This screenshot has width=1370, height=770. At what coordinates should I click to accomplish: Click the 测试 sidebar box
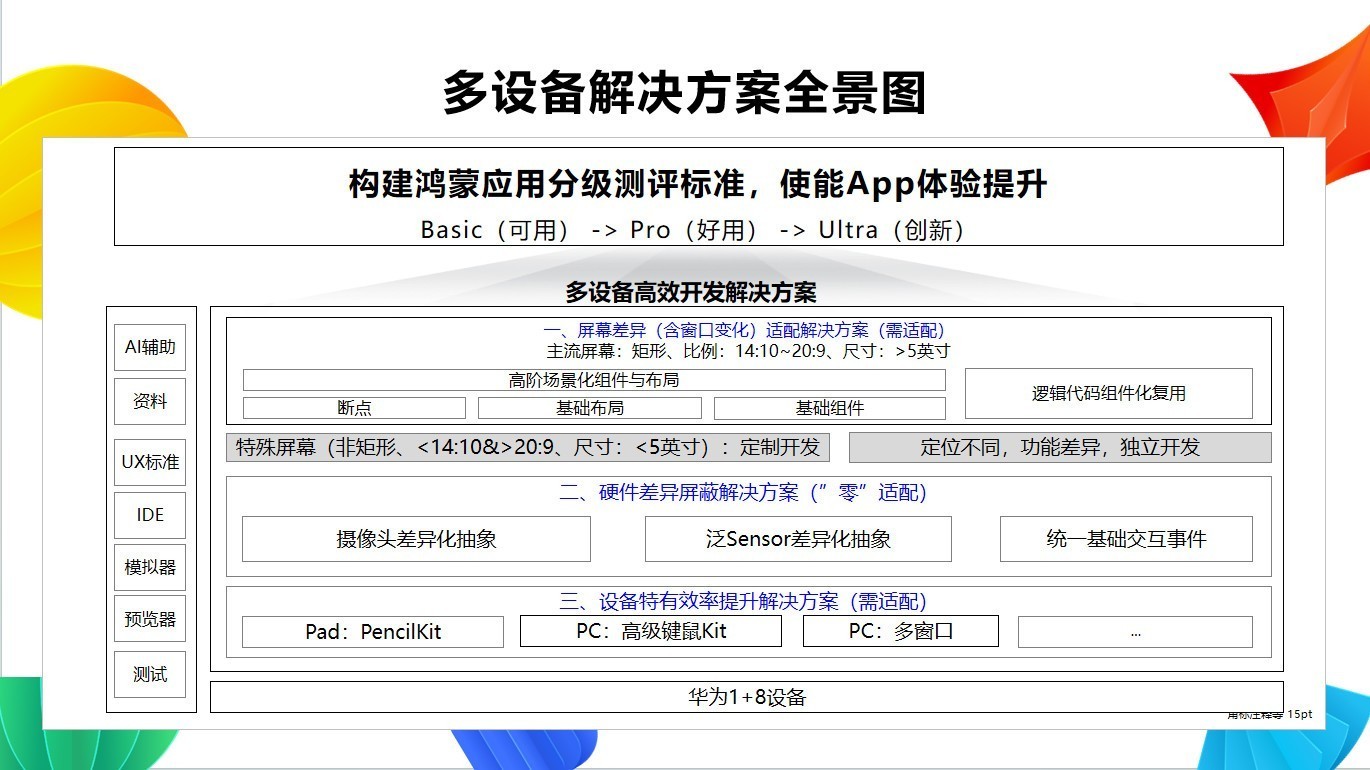pyautogui.click(x=150, y=674)
